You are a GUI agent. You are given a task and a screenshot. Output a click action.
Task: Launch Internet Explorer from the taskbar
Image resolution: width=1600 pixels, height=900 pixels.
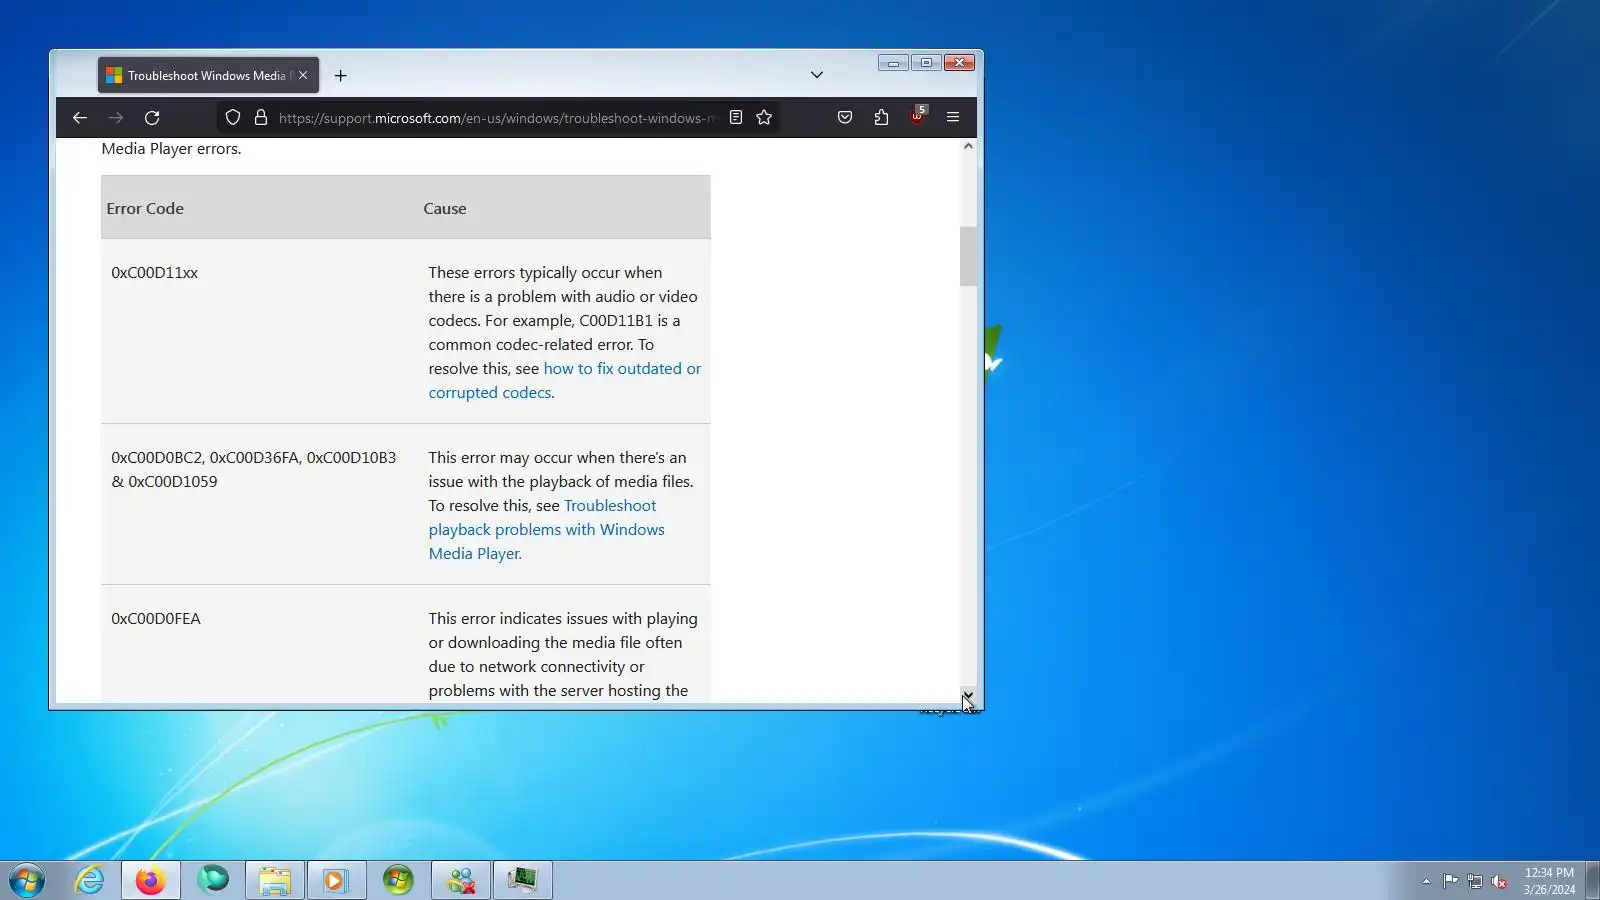[x=90, y=880]
